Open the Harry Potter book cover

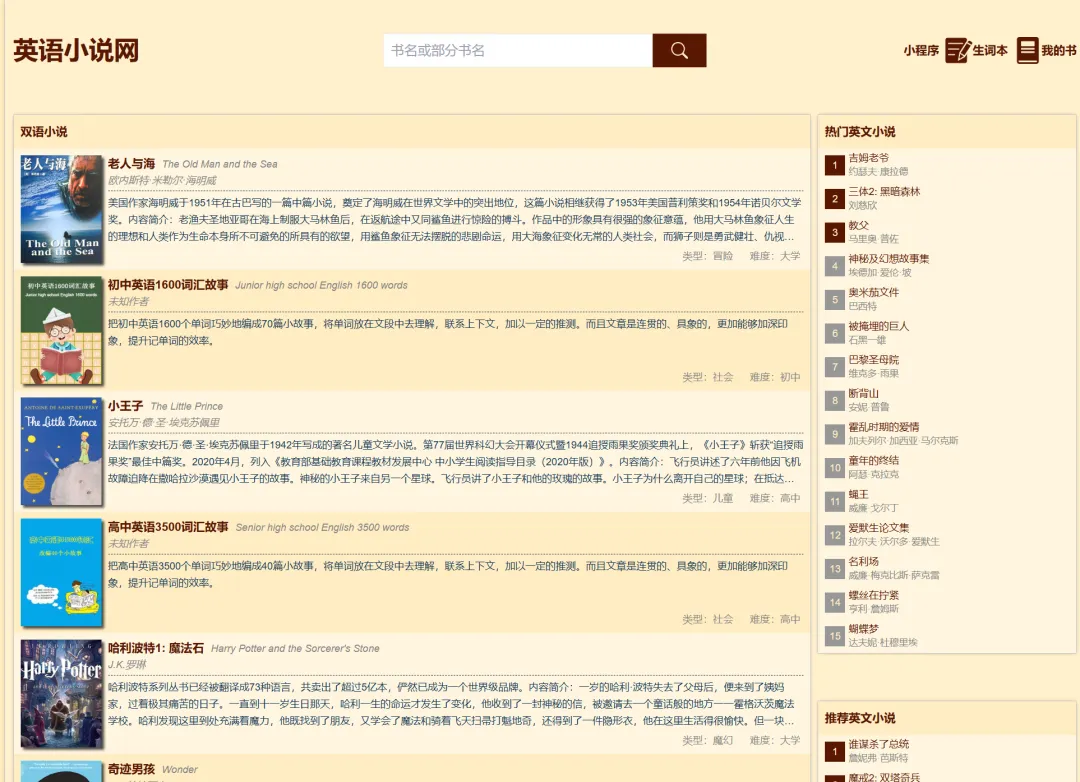(x=61, y=694)
